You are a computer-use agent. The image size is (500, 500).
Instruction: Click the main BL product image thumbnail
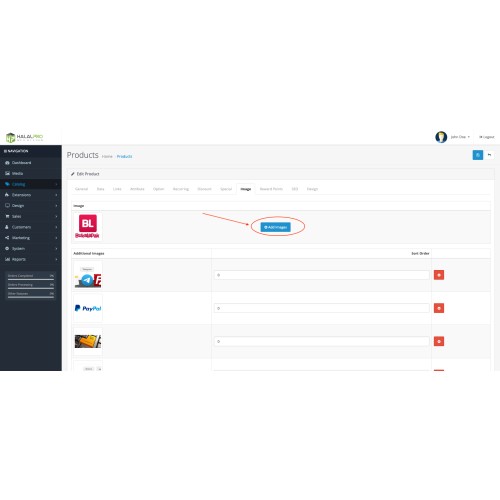pyautogui.click(x=88, y=227)
